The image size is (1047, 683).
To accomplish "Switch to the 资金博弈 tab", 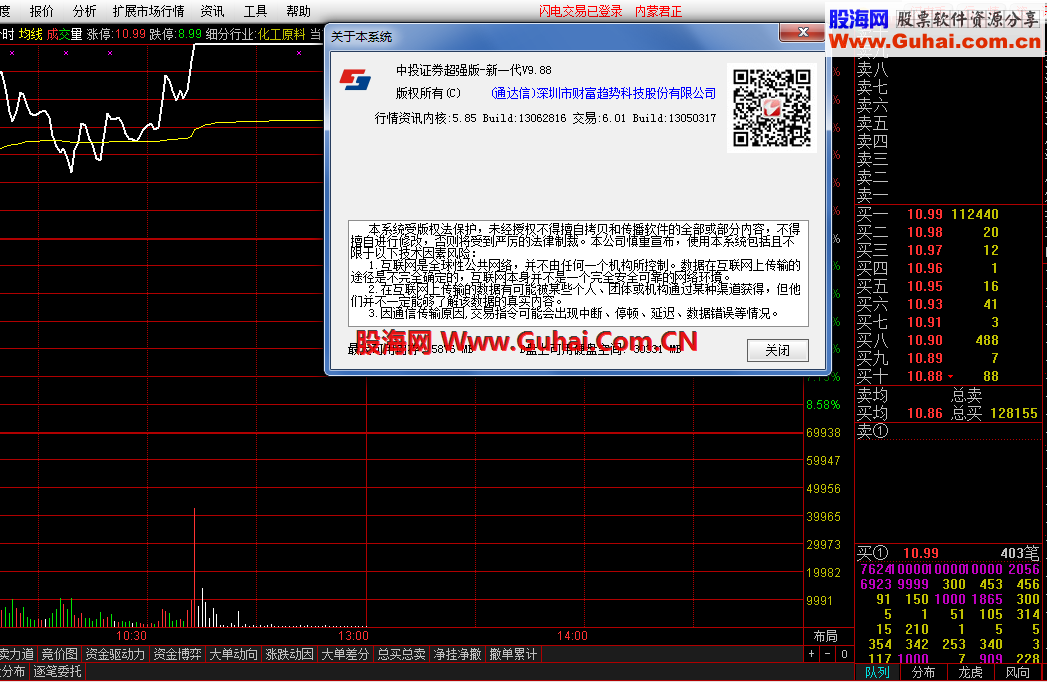I will pos(177,654).
